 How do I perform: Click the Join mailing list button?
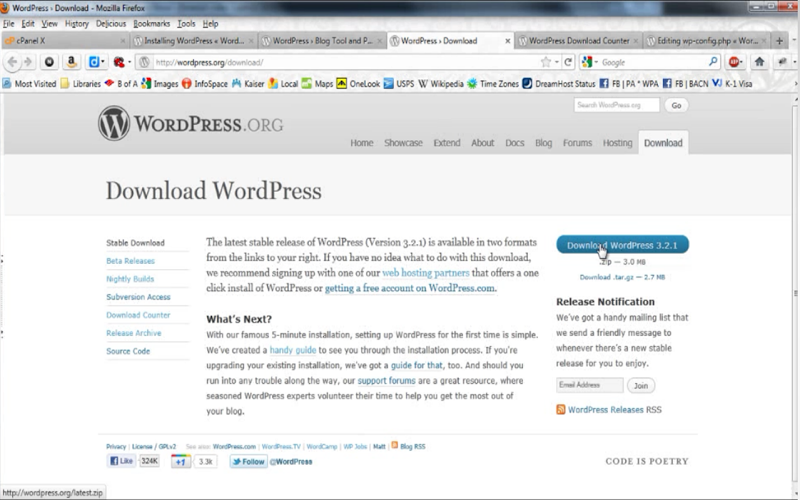pyautogui.click(x=641, y=385)
